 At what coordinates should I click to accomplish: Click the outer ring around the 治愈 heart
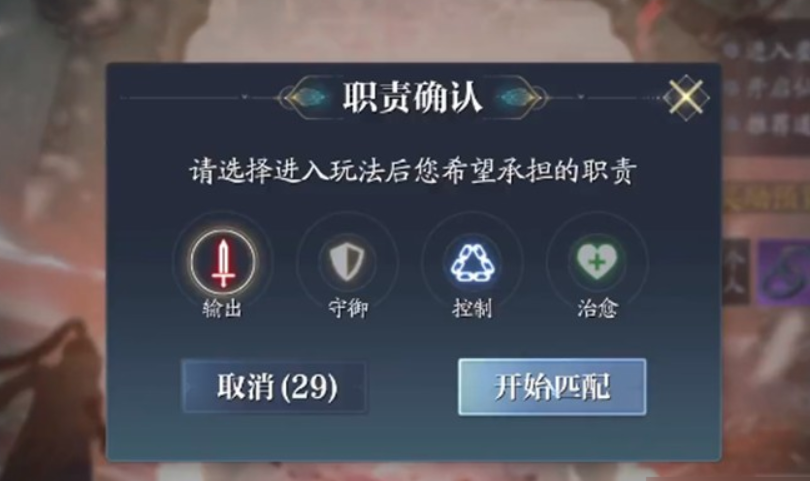click(x=597, y=262)
